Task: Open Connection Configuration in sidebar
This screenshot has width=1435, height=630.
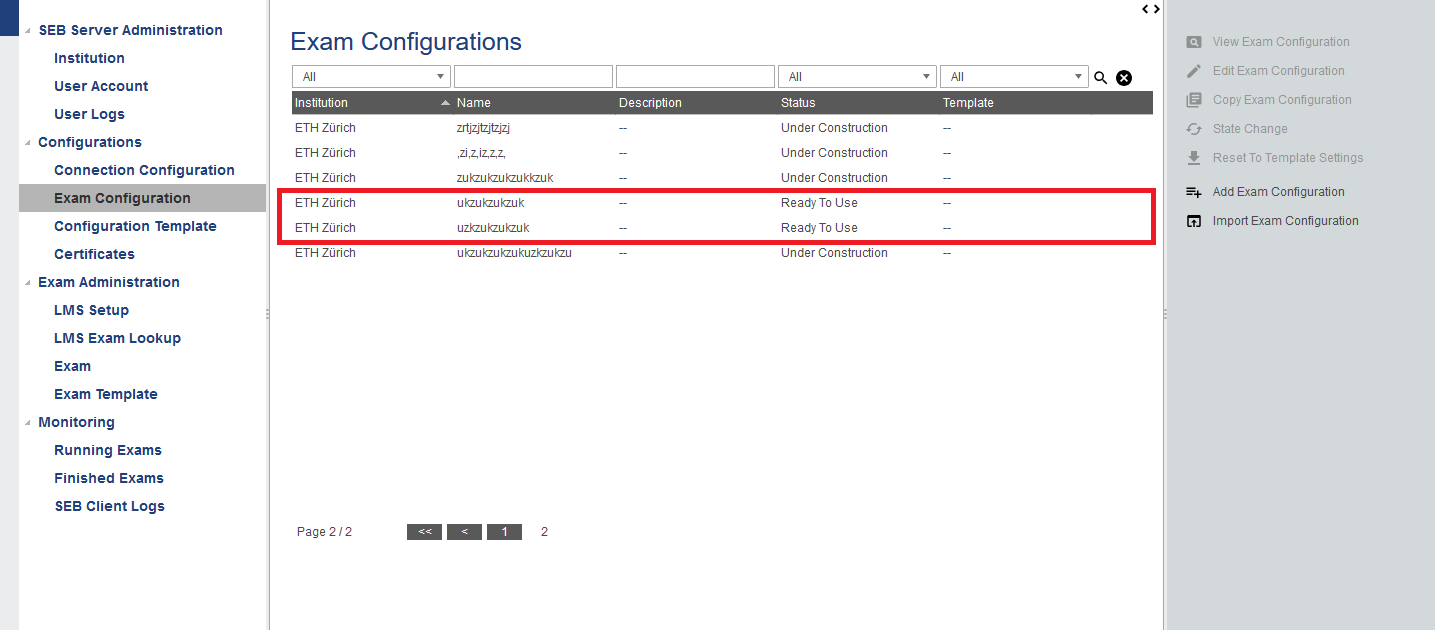Action: coord(144,170)
